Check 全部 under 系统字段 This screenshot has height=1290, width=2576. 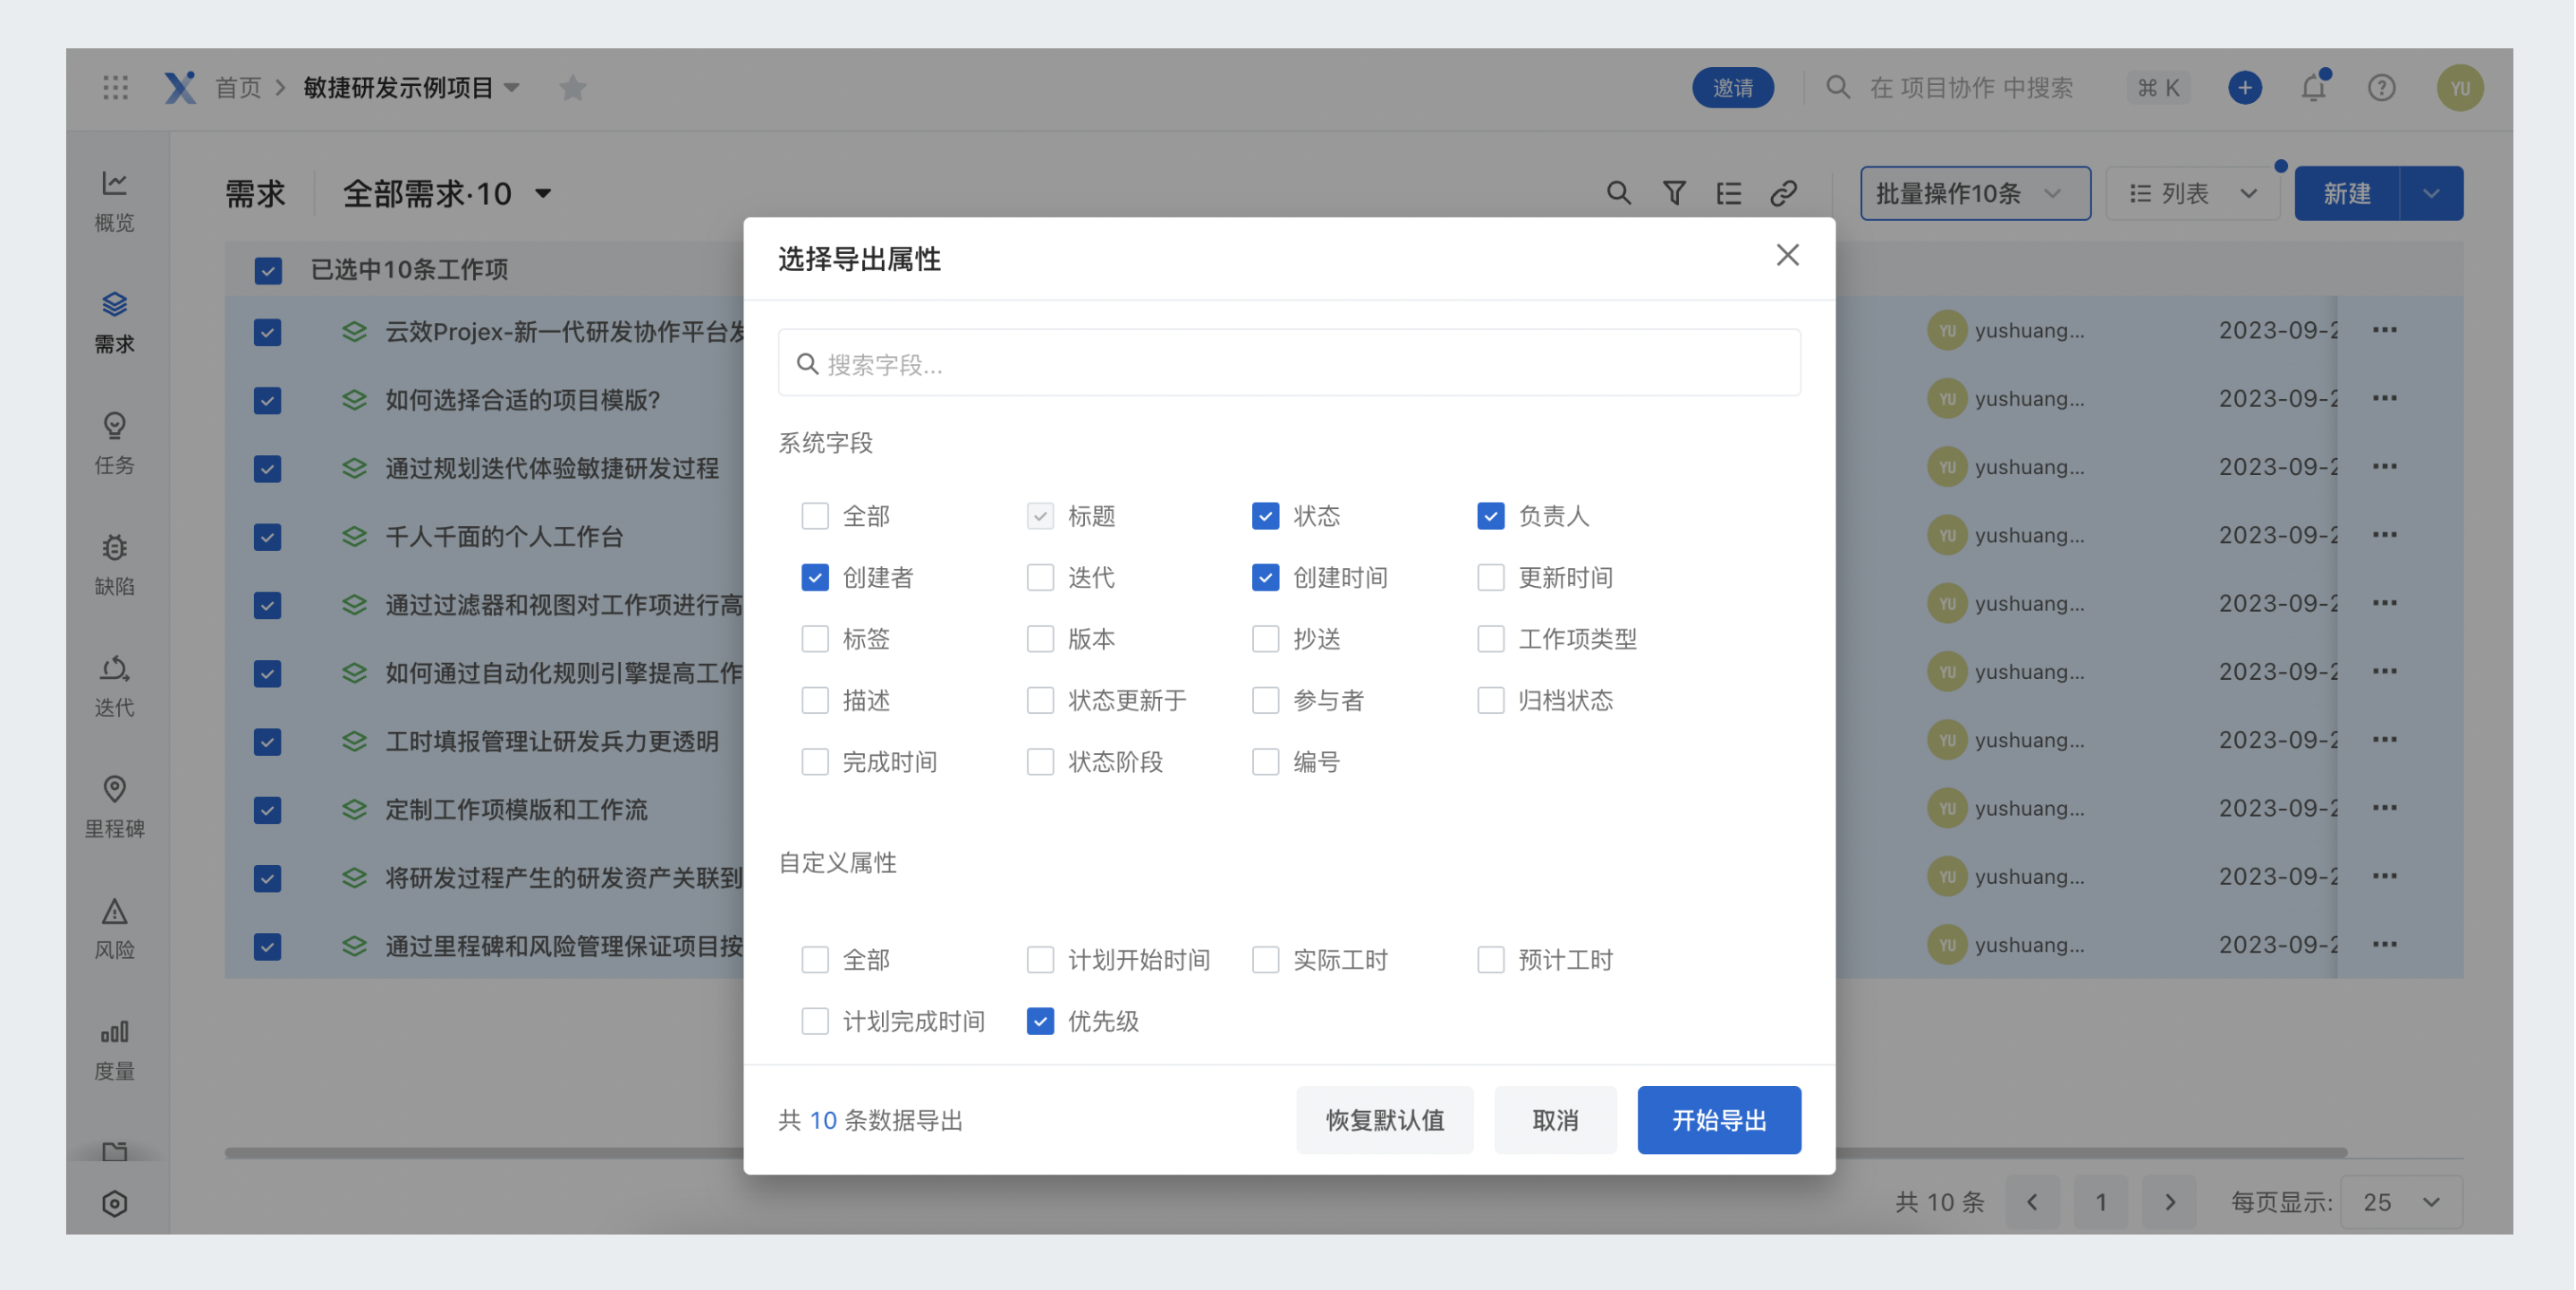pos(815,516)
